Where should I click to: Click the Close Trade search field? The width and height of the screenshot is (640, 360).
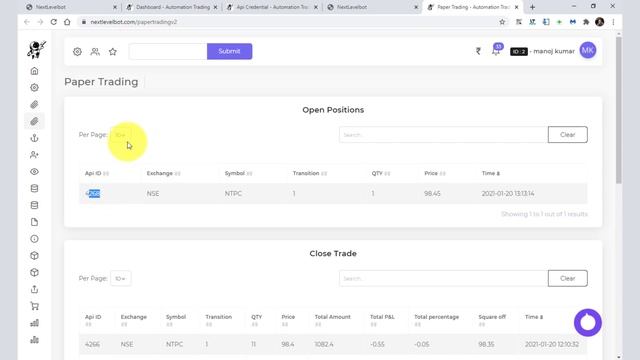pos(443,278)
